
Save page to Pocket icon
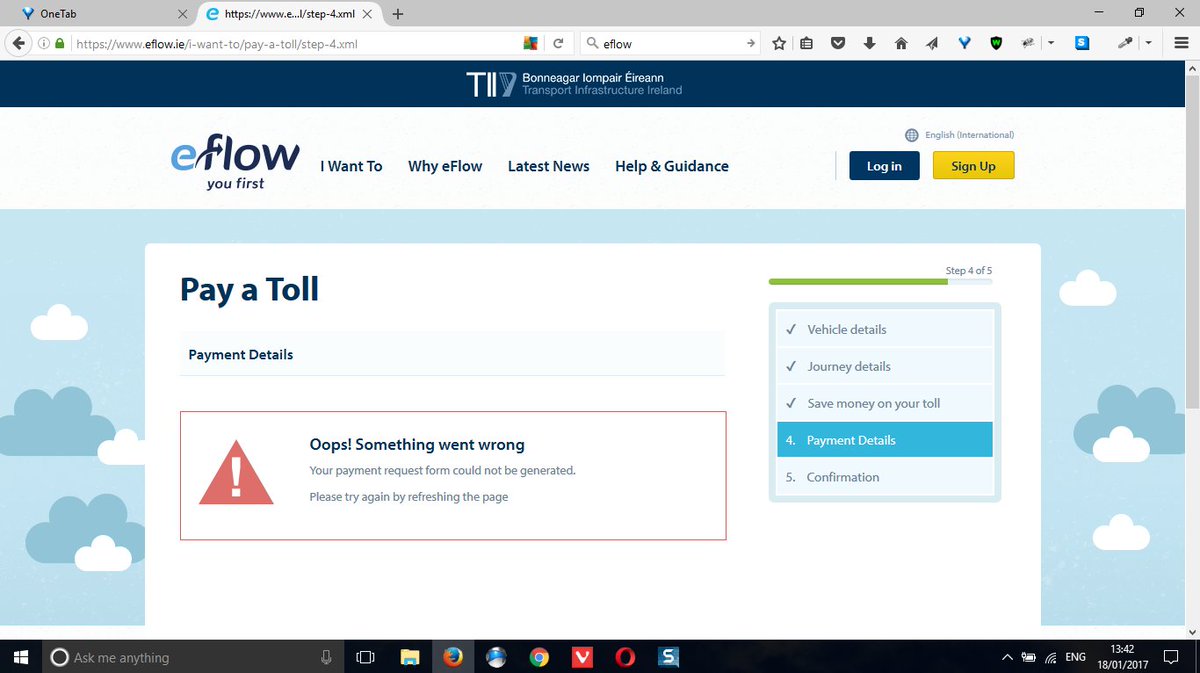pos(838,44)
